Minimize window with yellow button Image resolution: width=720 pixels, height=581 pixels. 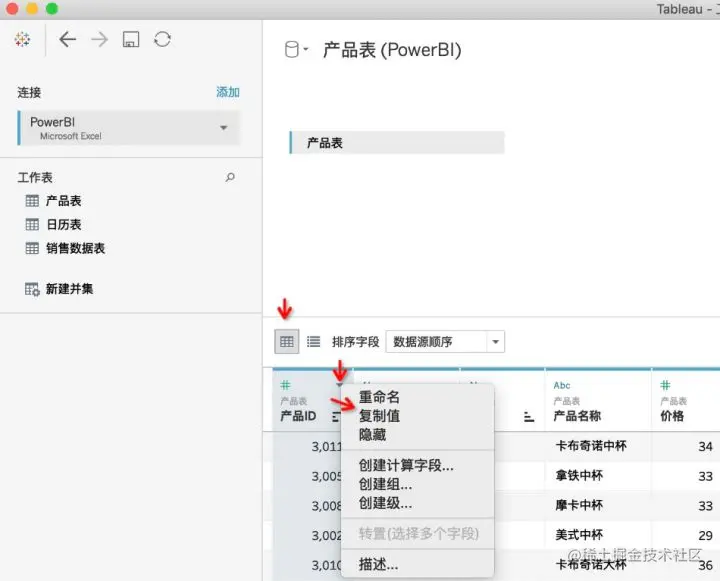coord(32,9)
